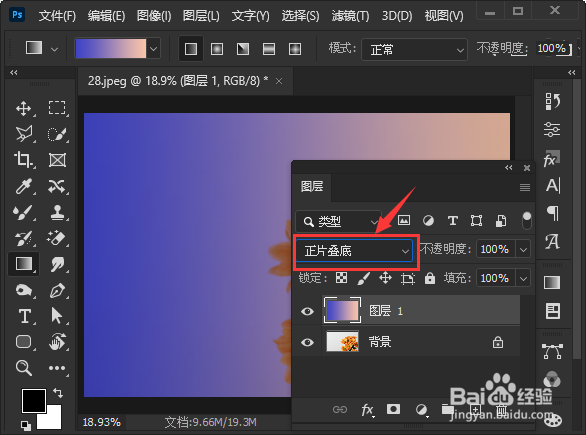Screen dimensions: 586x435
Task: Select the Eraser tool
Action: click(x=57, y=238)
